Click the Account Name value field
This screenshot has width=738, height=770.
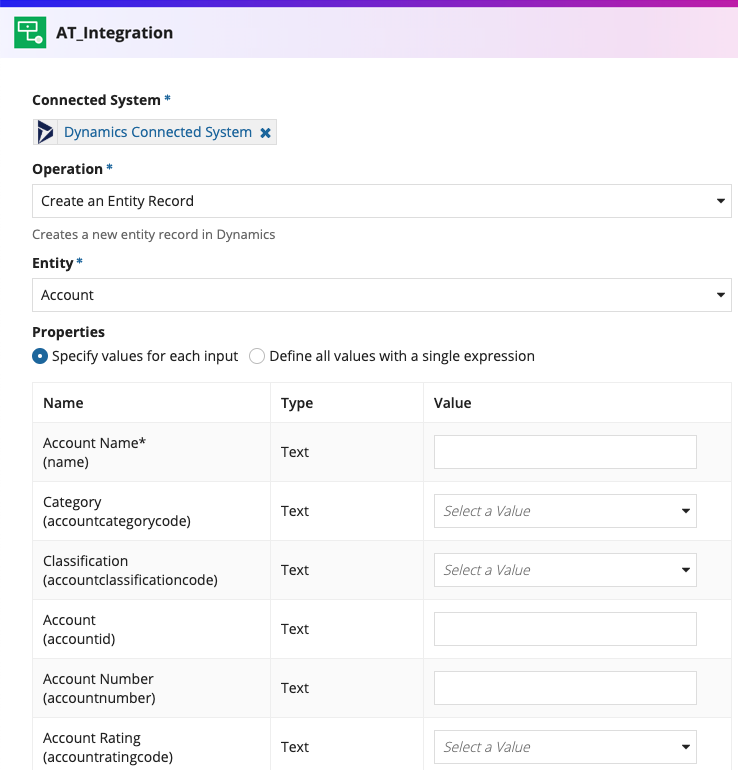[565, 452]
